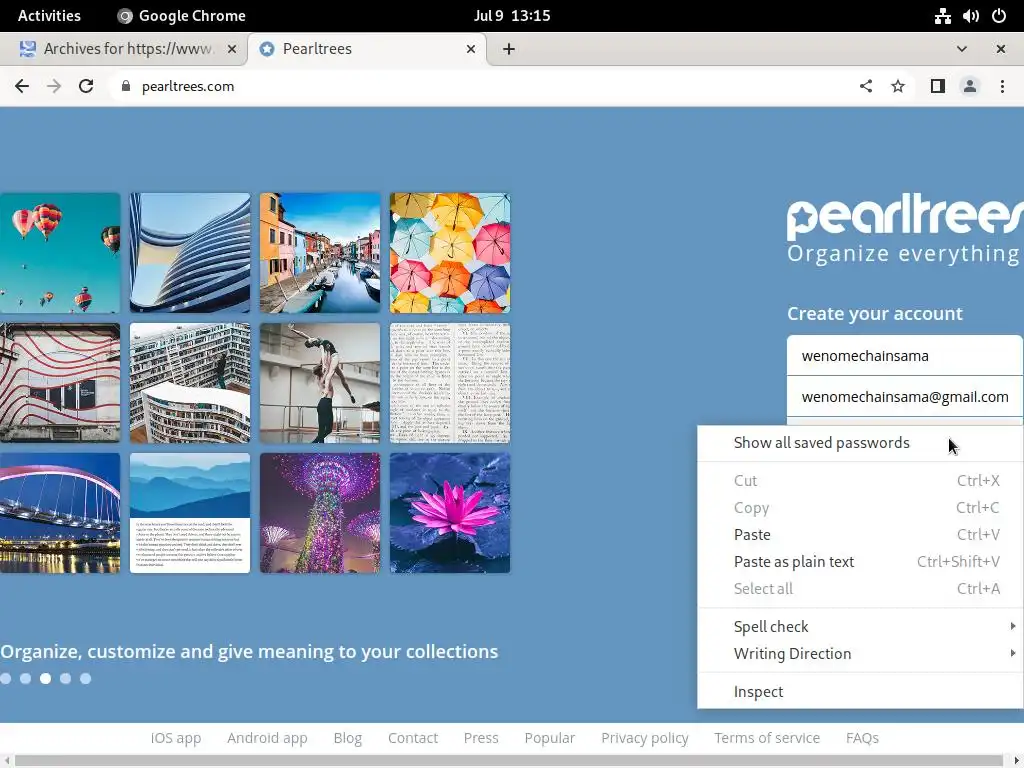
Task: Bookmark this tab with the star icon
Action: 898,86
